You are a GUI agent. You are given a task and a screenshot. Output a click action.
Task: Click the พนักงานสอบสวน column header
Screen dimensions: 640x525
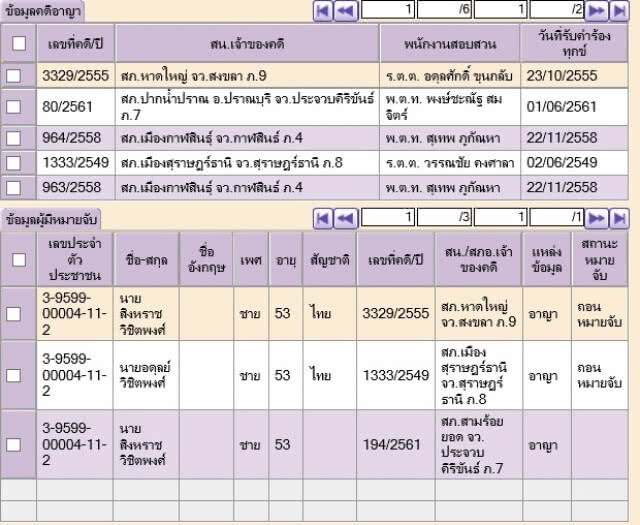[x=450, y=43]
